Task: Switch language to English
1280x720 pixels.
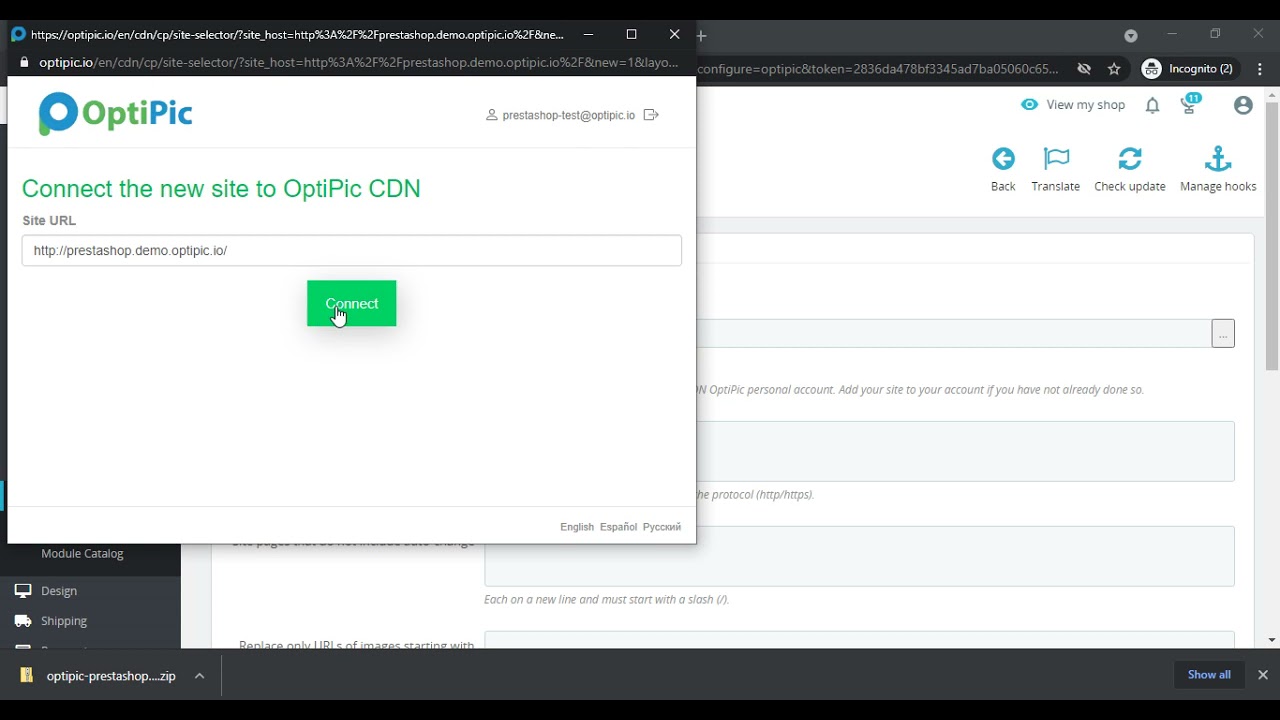Action: pyautogui.click(x=577, y=527)
